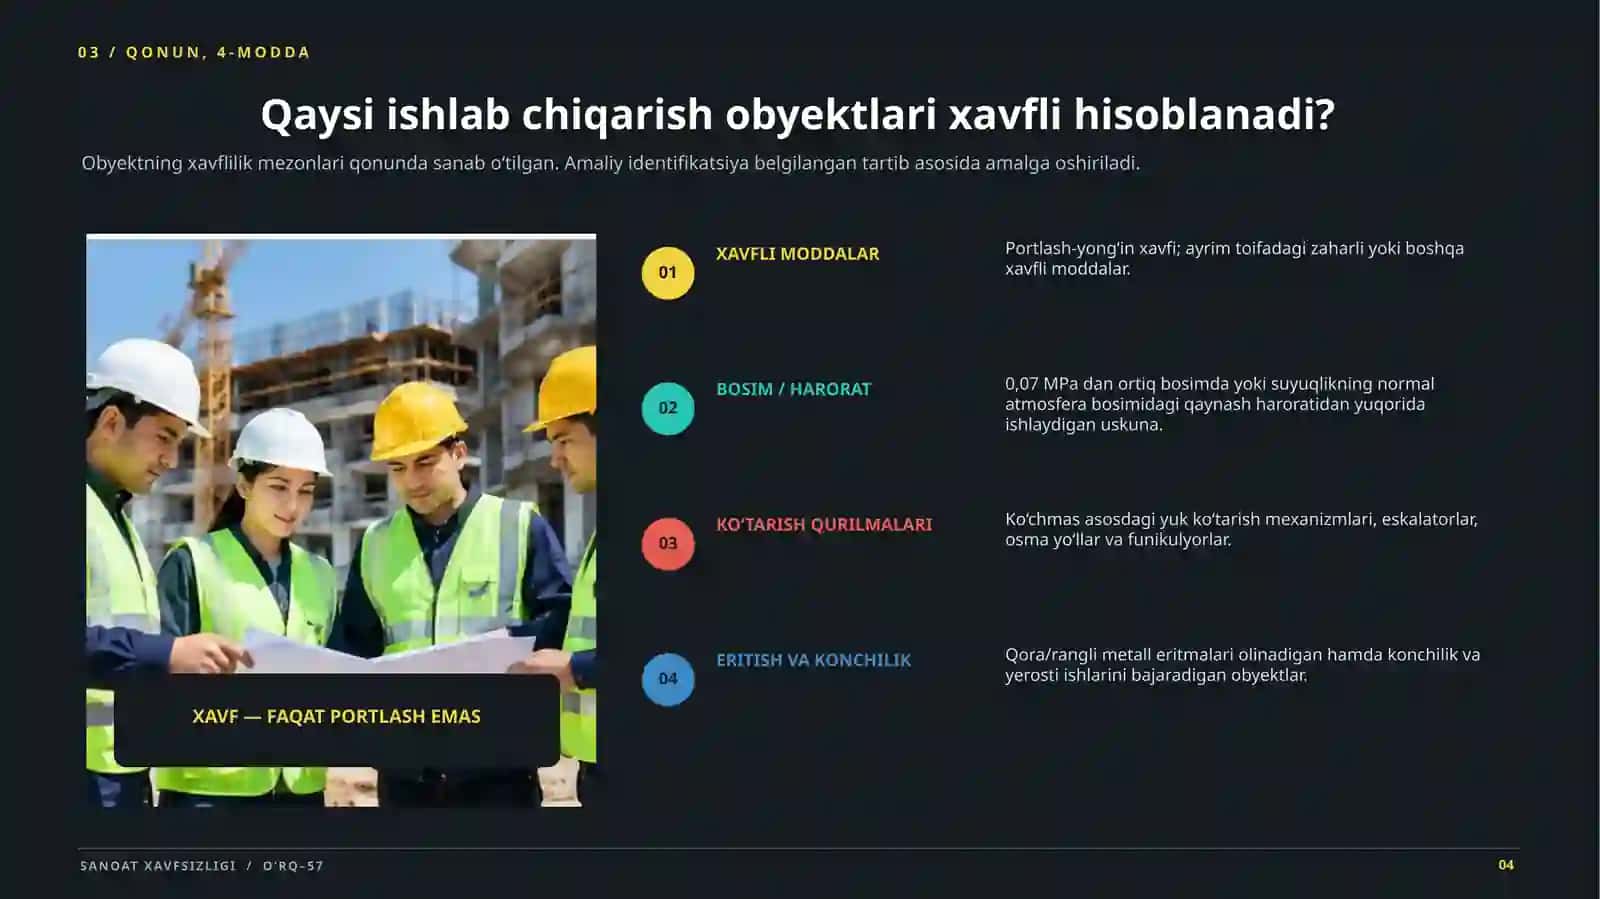The image size is (1600, 899).
Task: Select the description starting 'Ko'chmas asosdagi yuk'
Action: pyautogui.click(x=1241, y=529)
